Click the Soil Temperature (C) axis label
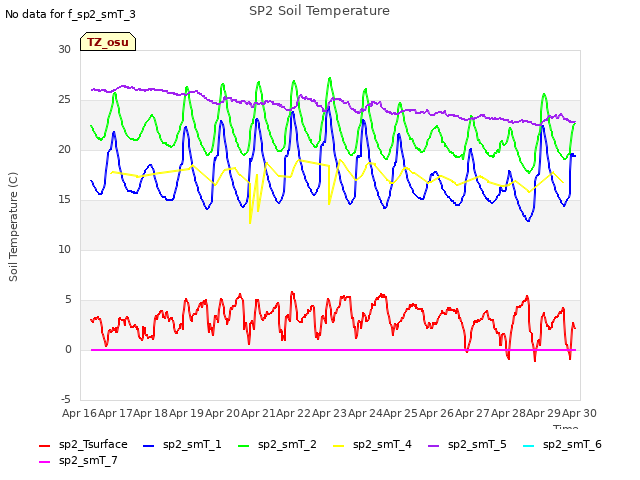This screenshot has height=480, width=640. click(13, 227)
